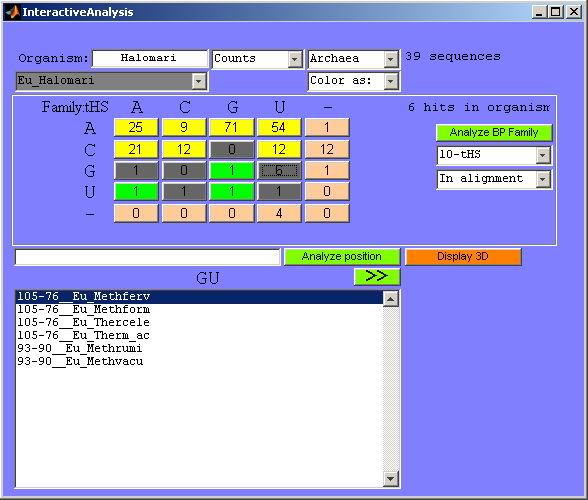Select the selected G-U cell showing 6
The height and width of the screenshot is (500, 588).
pos(279,170)
